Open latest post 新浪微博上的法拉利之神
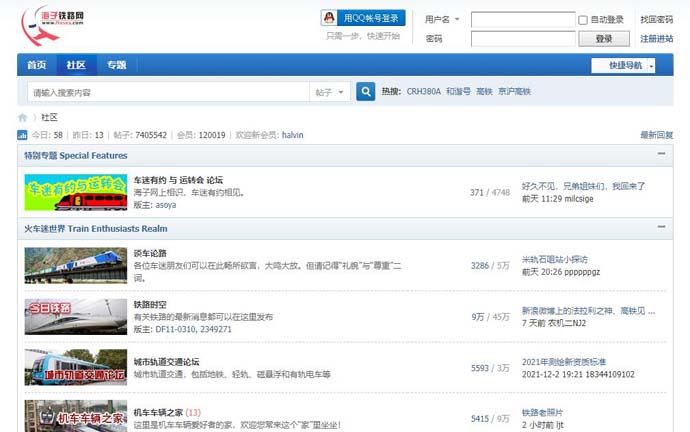690x432 pixels. [x=588, y=311]
